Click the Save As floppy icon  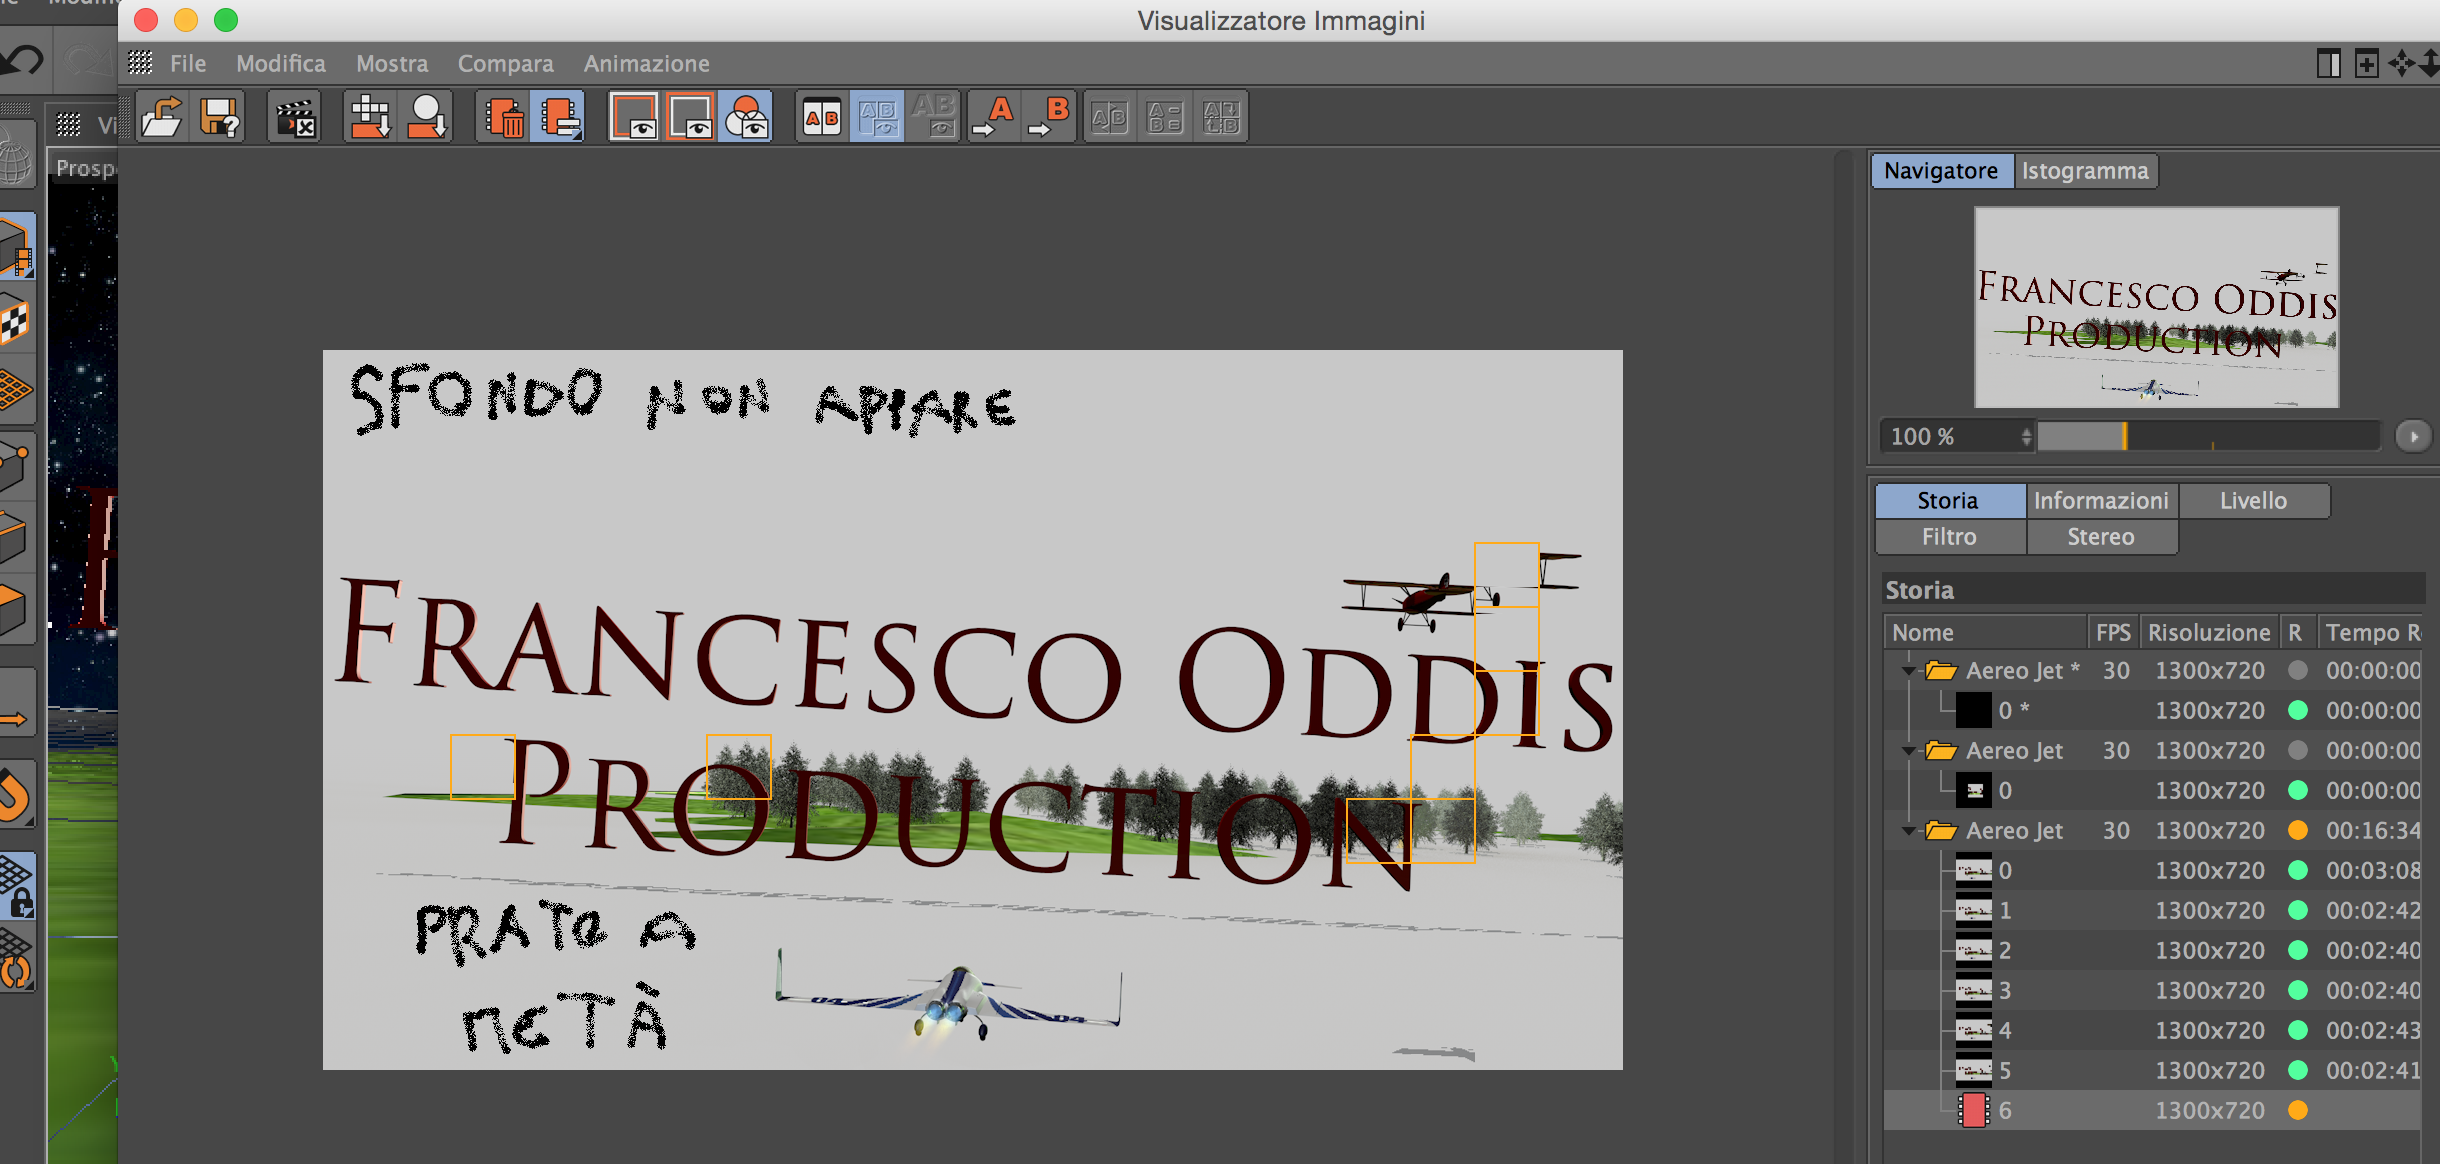coord(220,118)
